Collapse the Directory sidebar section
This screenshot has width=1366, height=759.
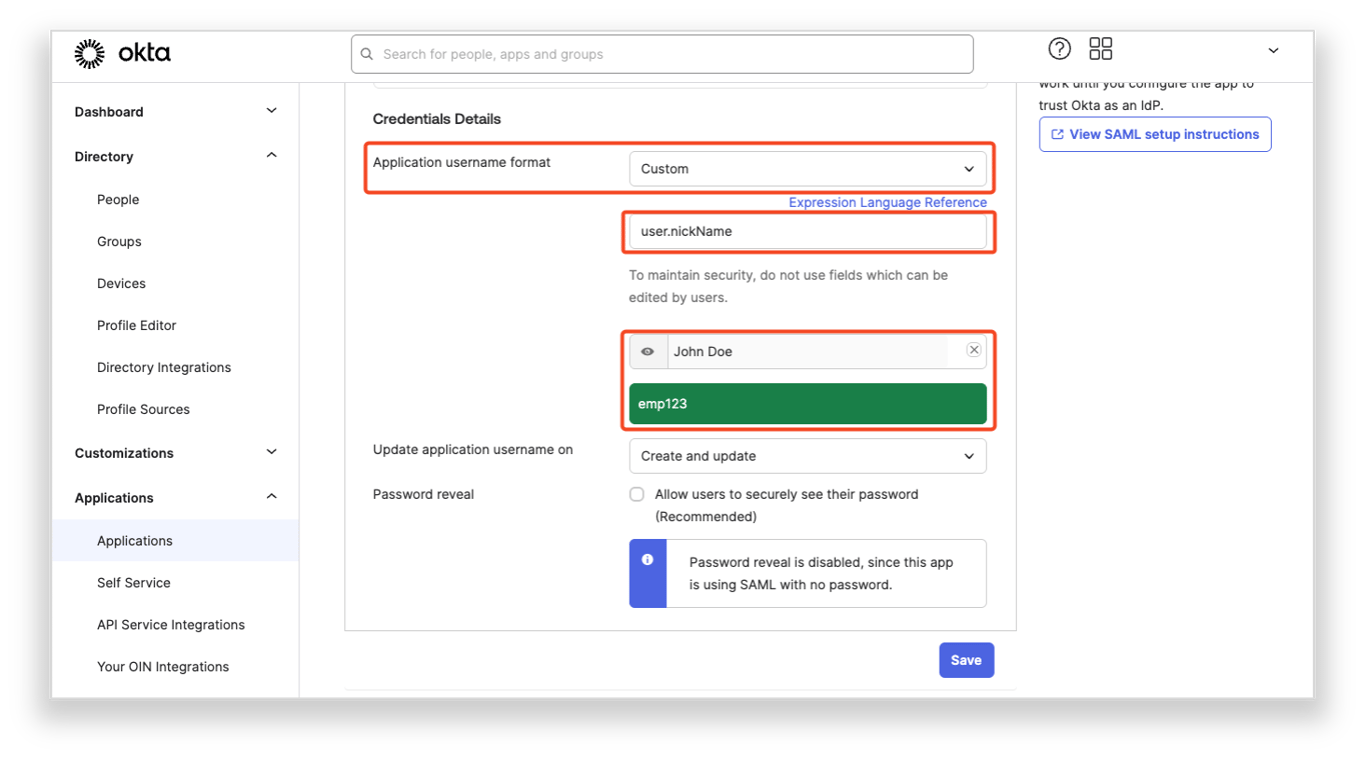click(175, 157)
